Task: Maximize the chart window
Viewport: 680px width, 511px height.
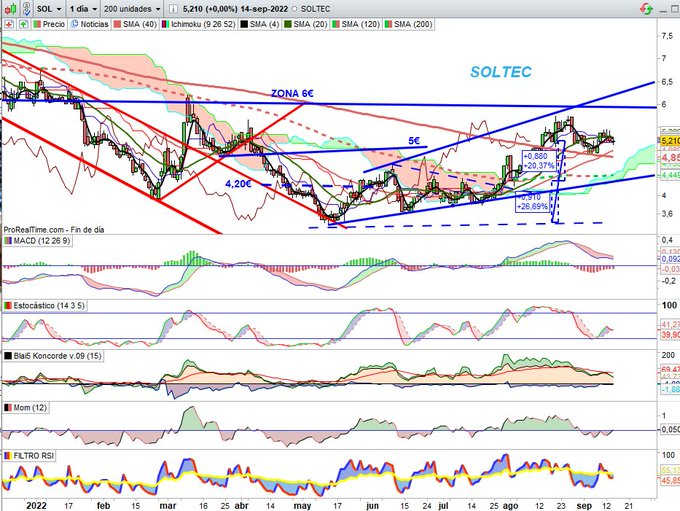Action: tap(676, 9)
